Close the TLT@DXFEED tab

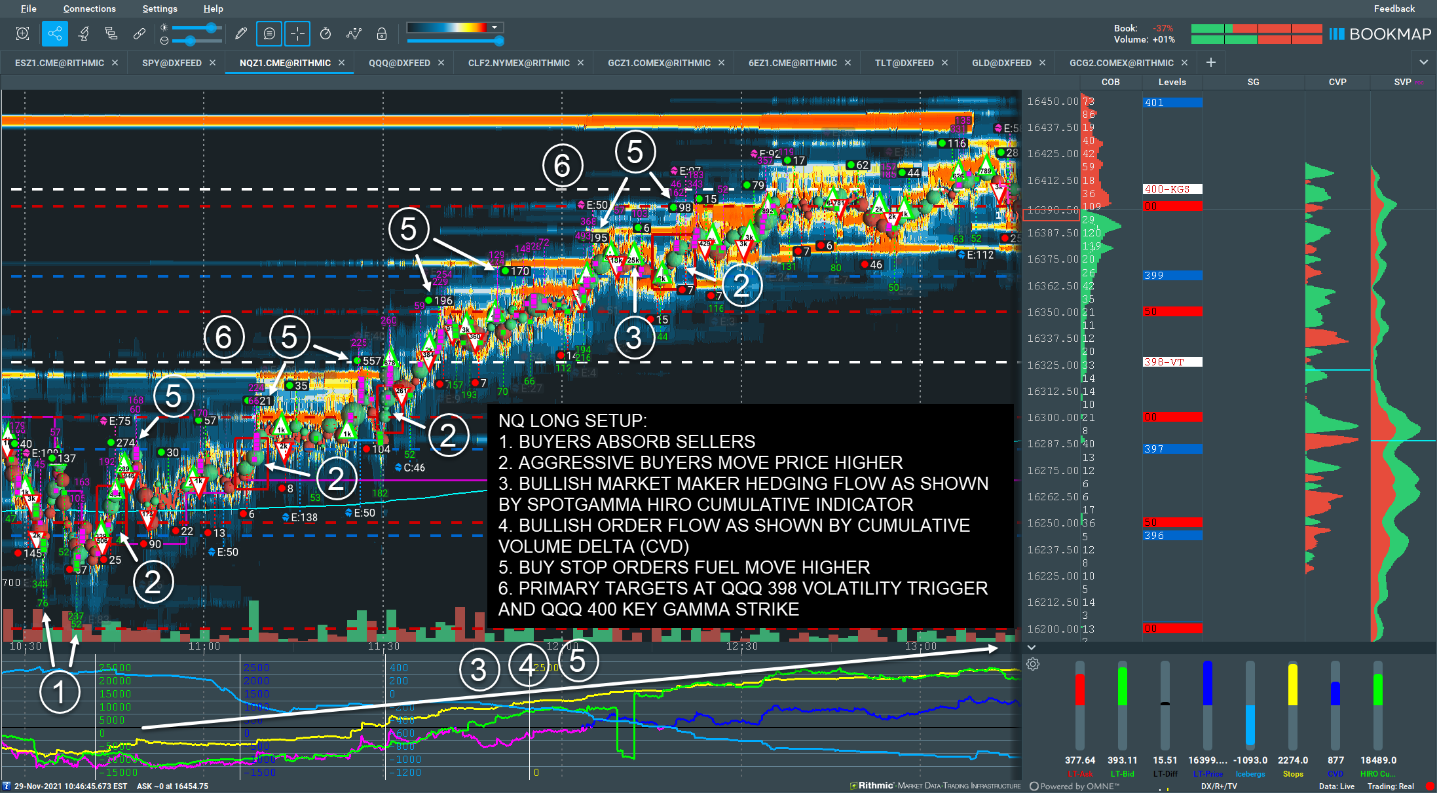pyautogui.click(x=945, y=63)
